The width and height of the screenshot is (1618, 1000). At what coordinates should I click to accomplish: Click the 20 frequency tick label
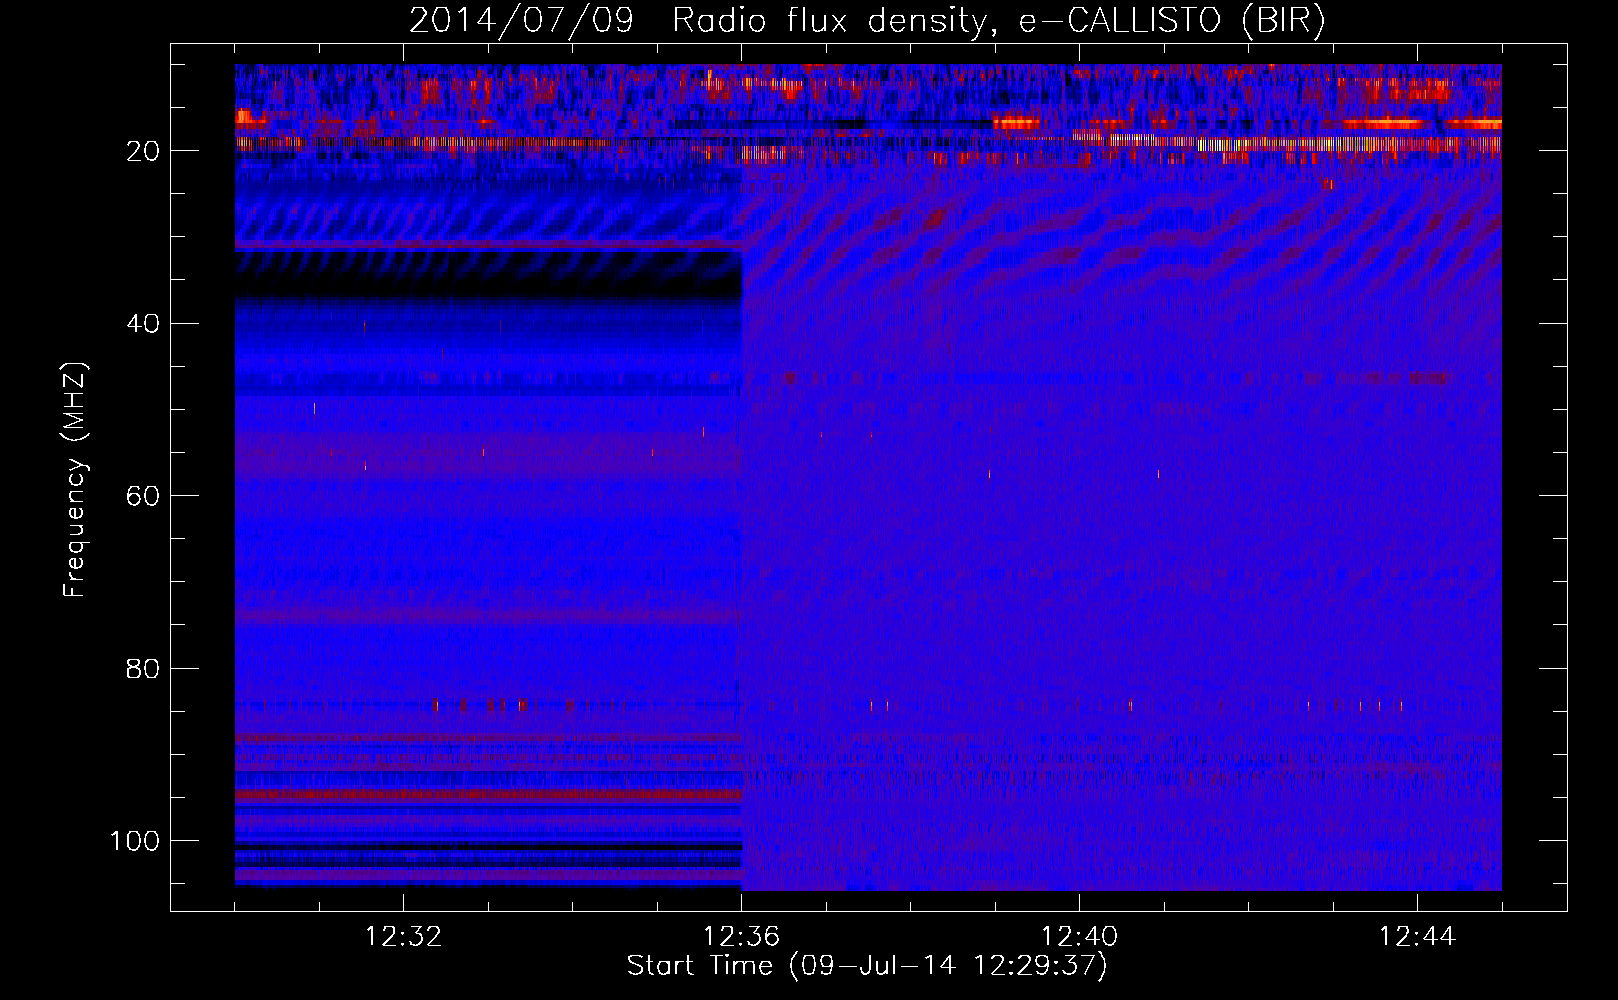click(144, 151)
